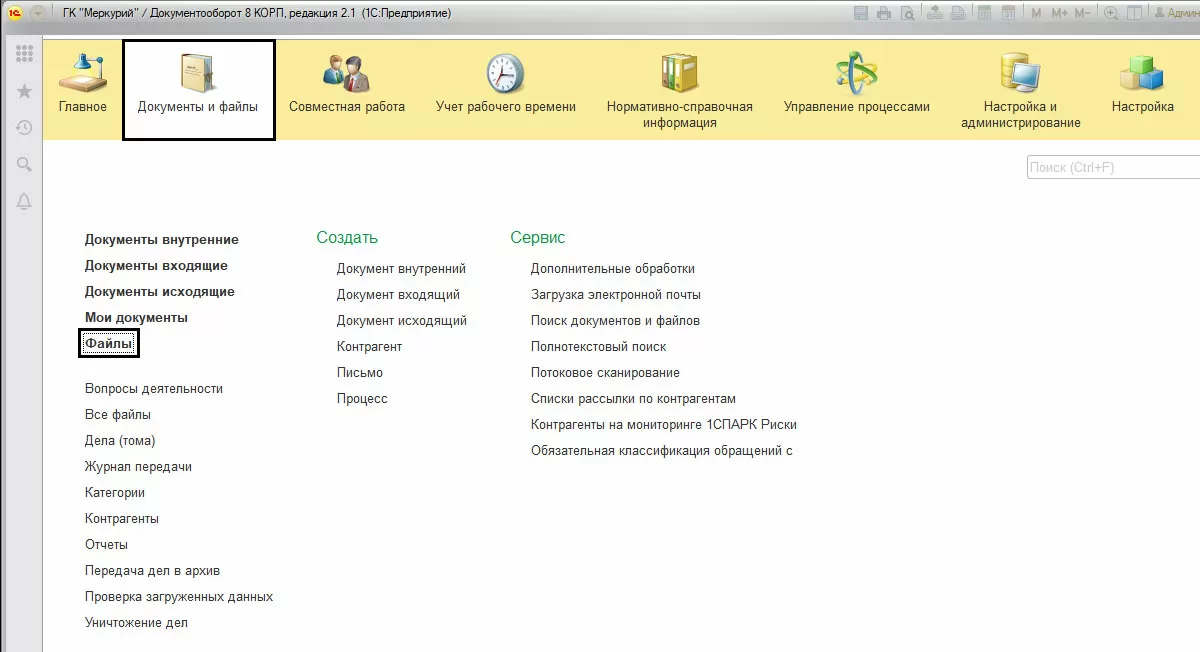Viewport: 1200px width, 652px height.
Task: Open the panel layout settings icon
Action: [1134, 13]
